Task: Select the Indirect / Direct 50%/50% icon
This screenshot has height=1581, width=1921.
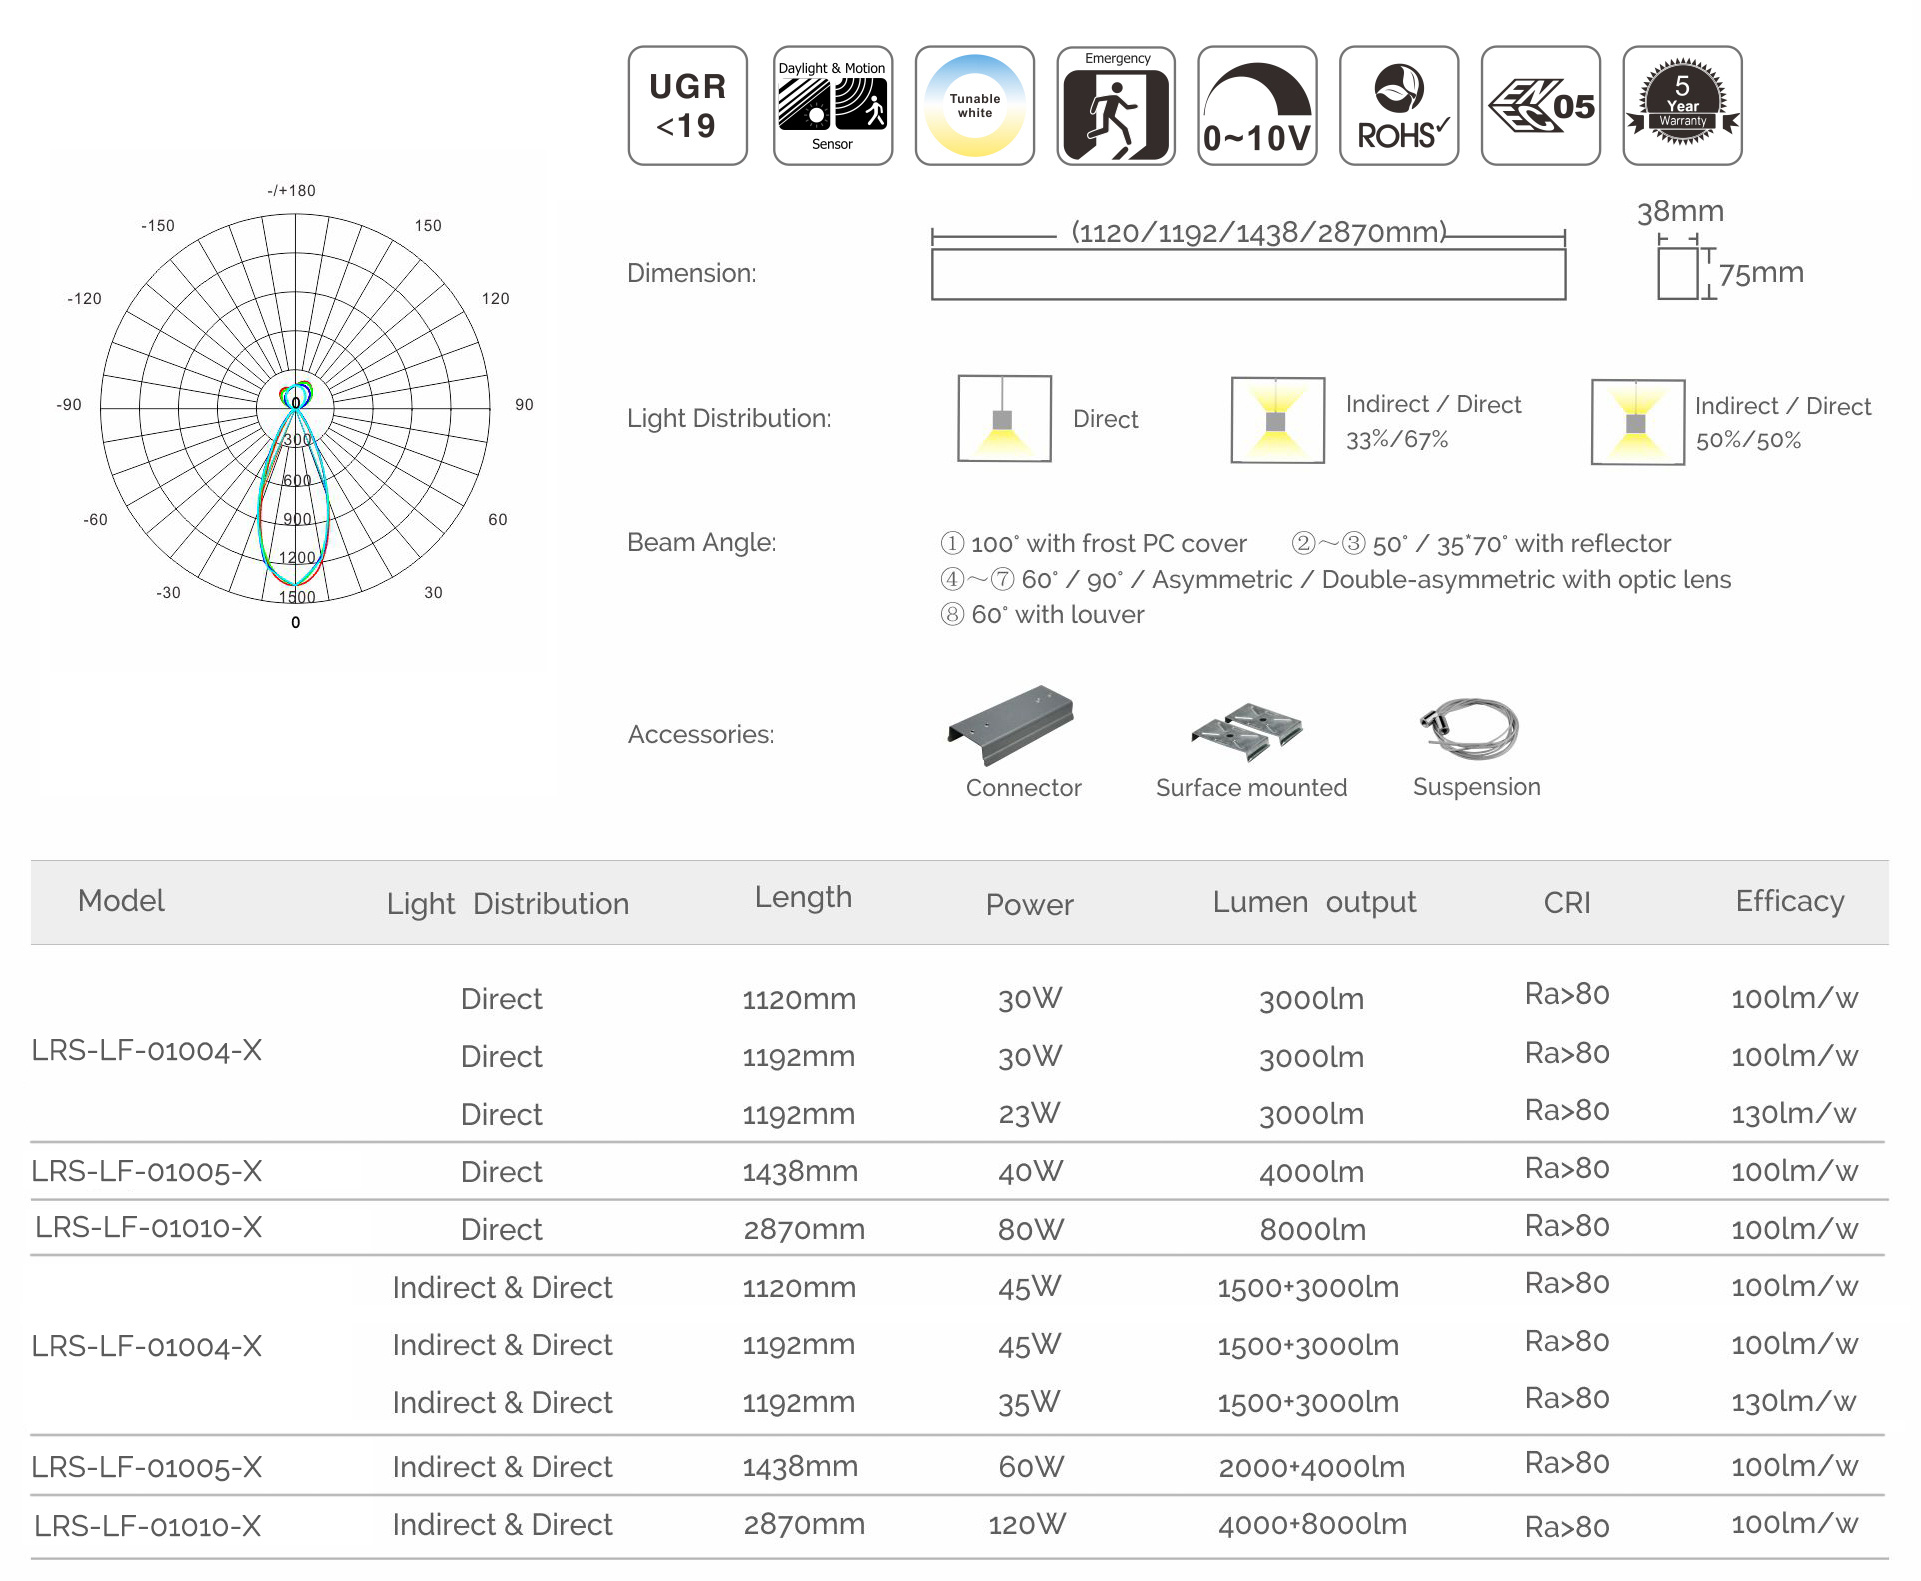Action: click(1638, 422)
